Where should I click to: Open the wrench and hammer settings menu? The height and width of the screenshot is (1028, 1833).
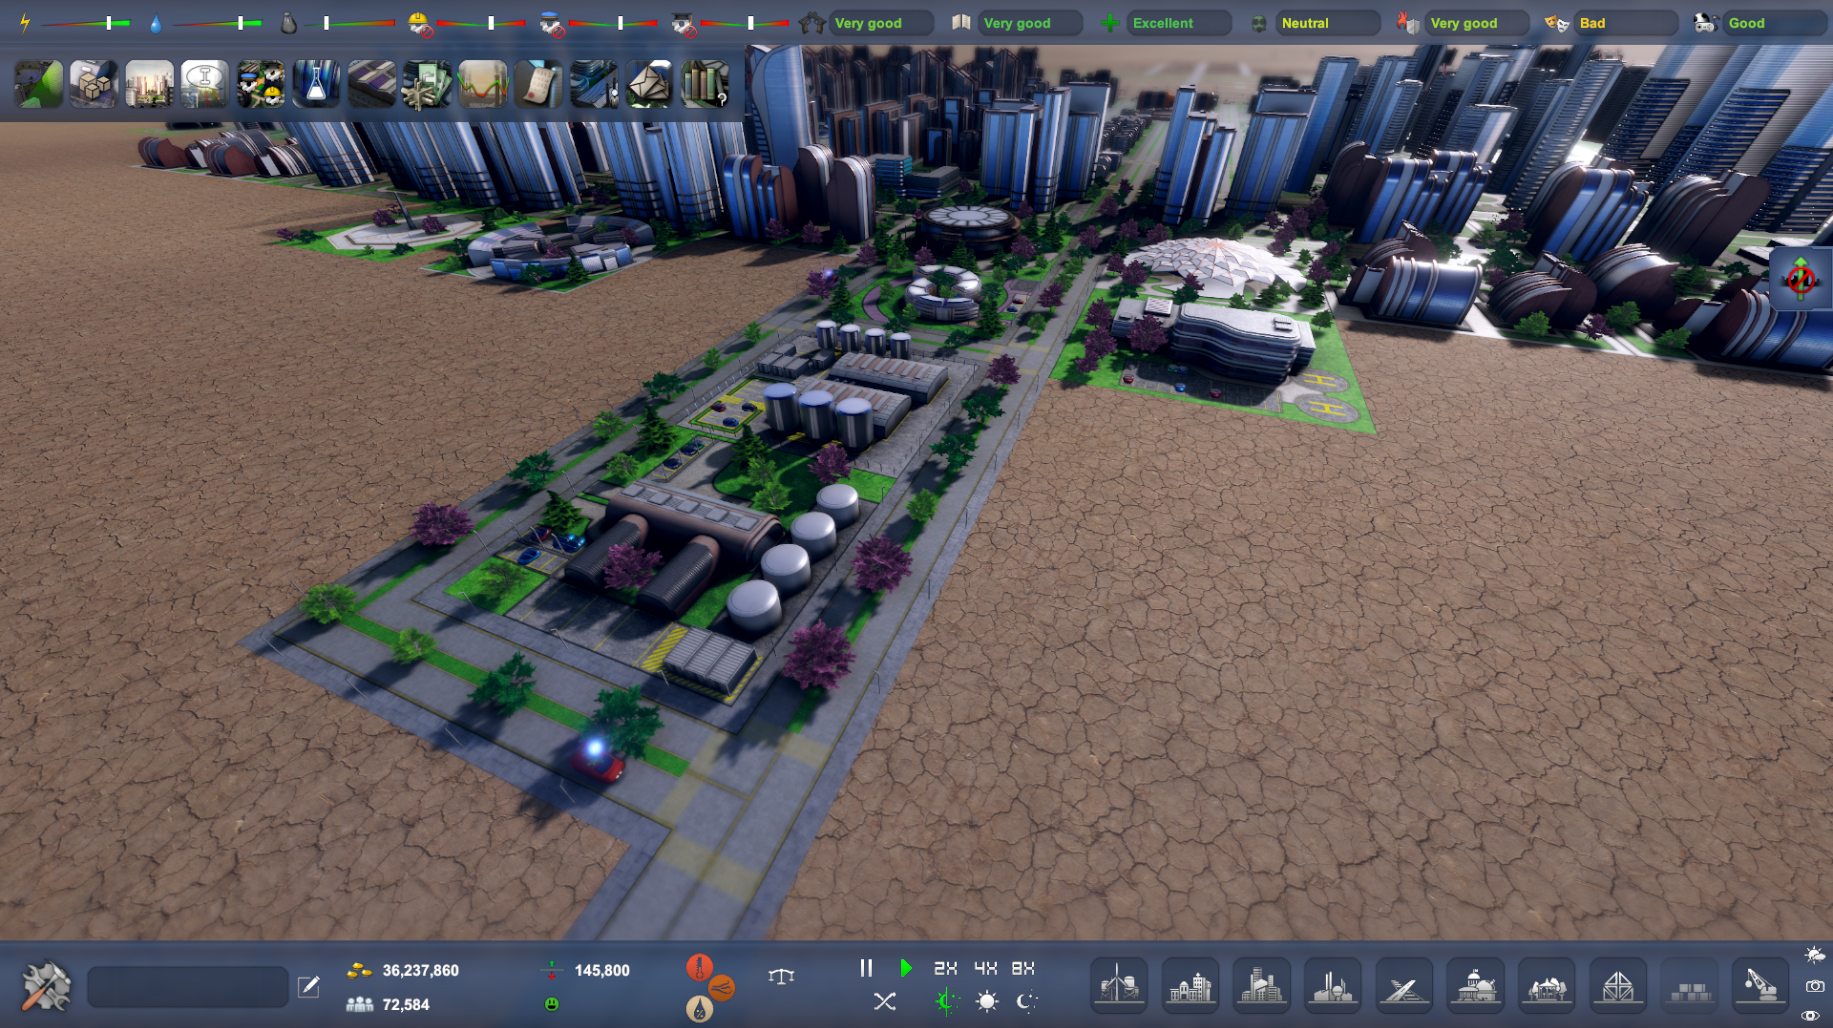[x=45, y=987]
